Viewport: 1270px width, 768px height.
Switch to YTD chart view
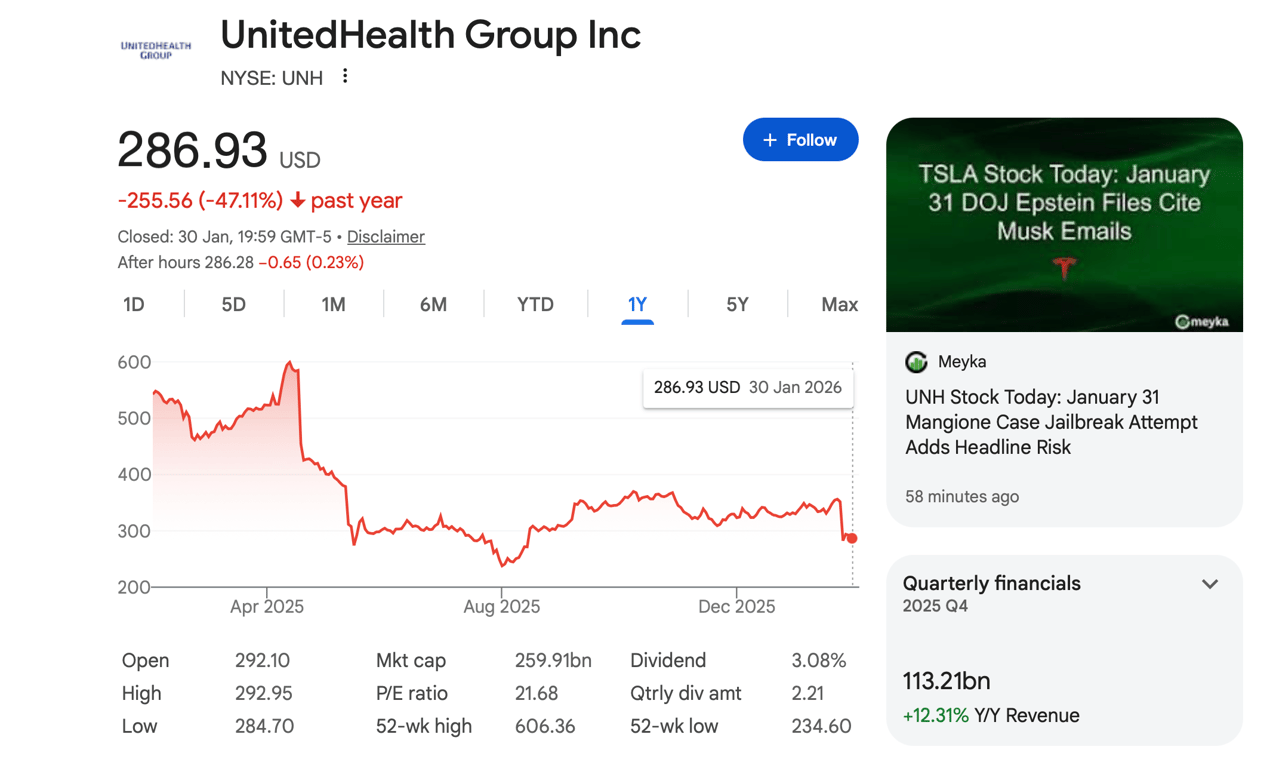(535, 305)
